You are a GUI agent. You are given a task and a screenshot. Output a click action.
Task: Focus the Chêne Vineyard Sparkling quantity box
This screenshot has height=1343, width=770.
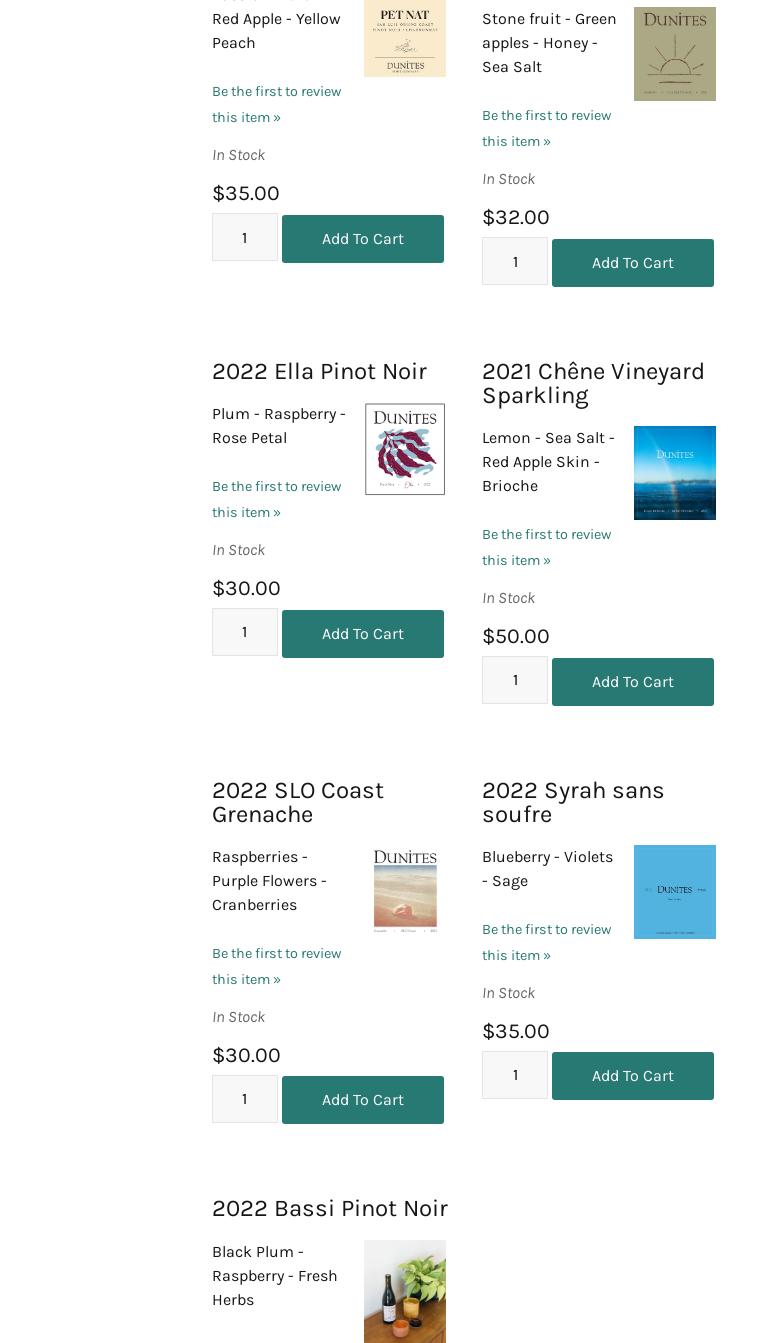click(514, 680)
